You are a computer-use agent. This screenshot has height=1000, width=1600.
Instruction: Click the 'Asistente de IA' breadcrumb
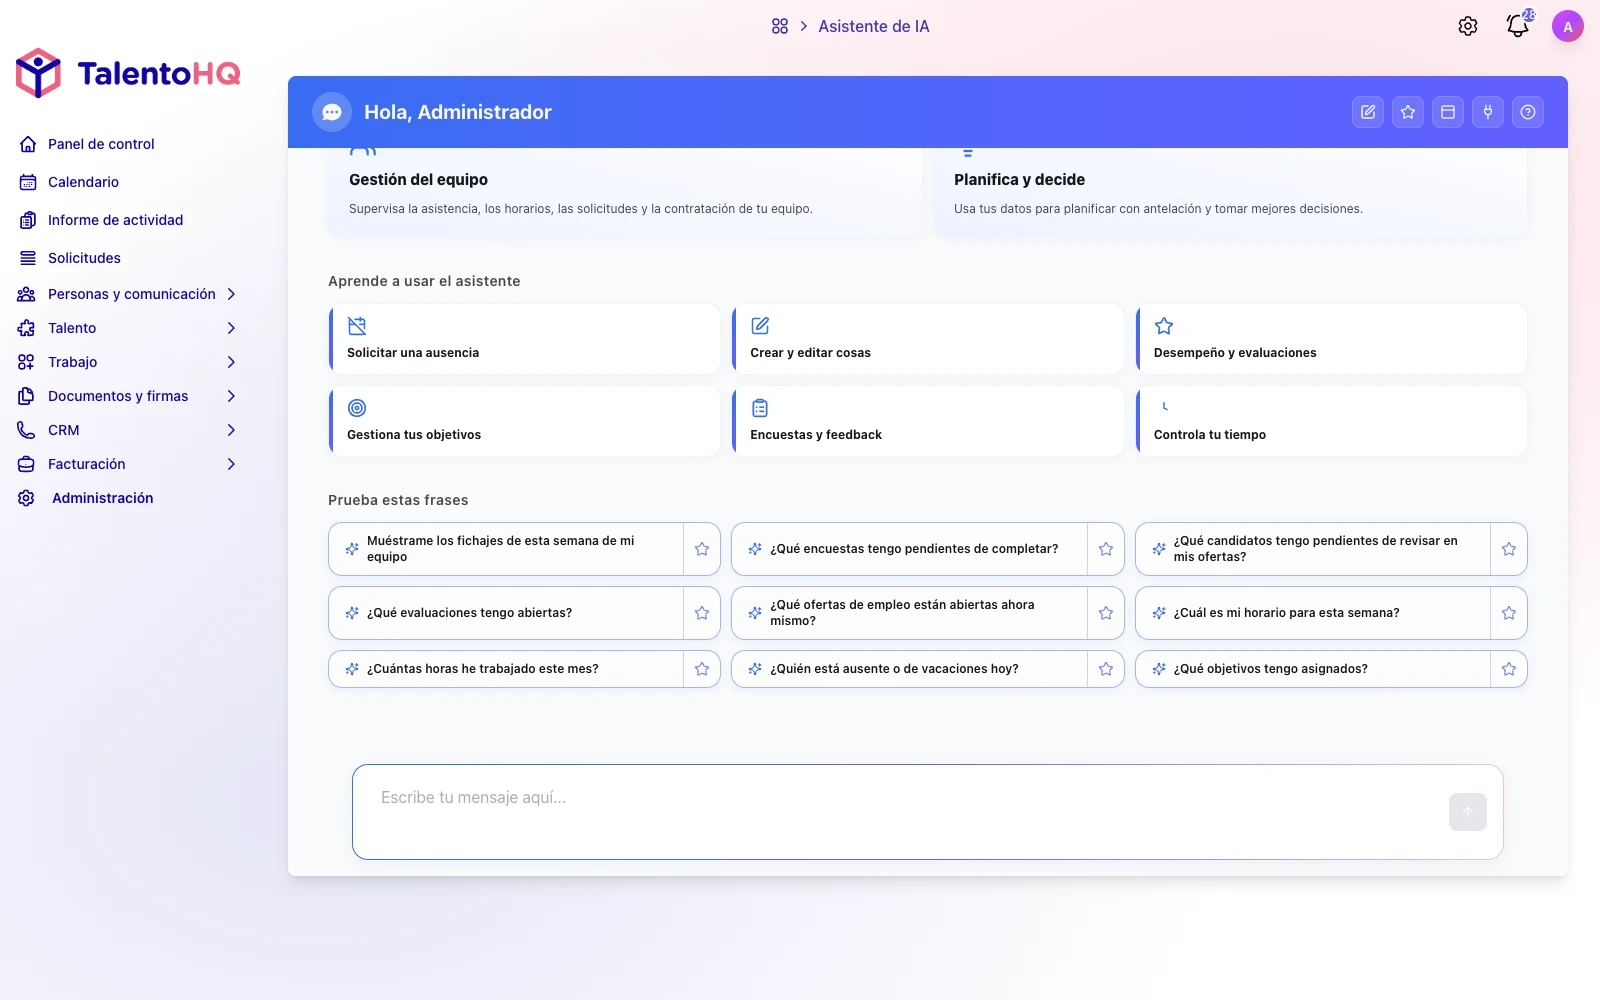pos(873,26)
